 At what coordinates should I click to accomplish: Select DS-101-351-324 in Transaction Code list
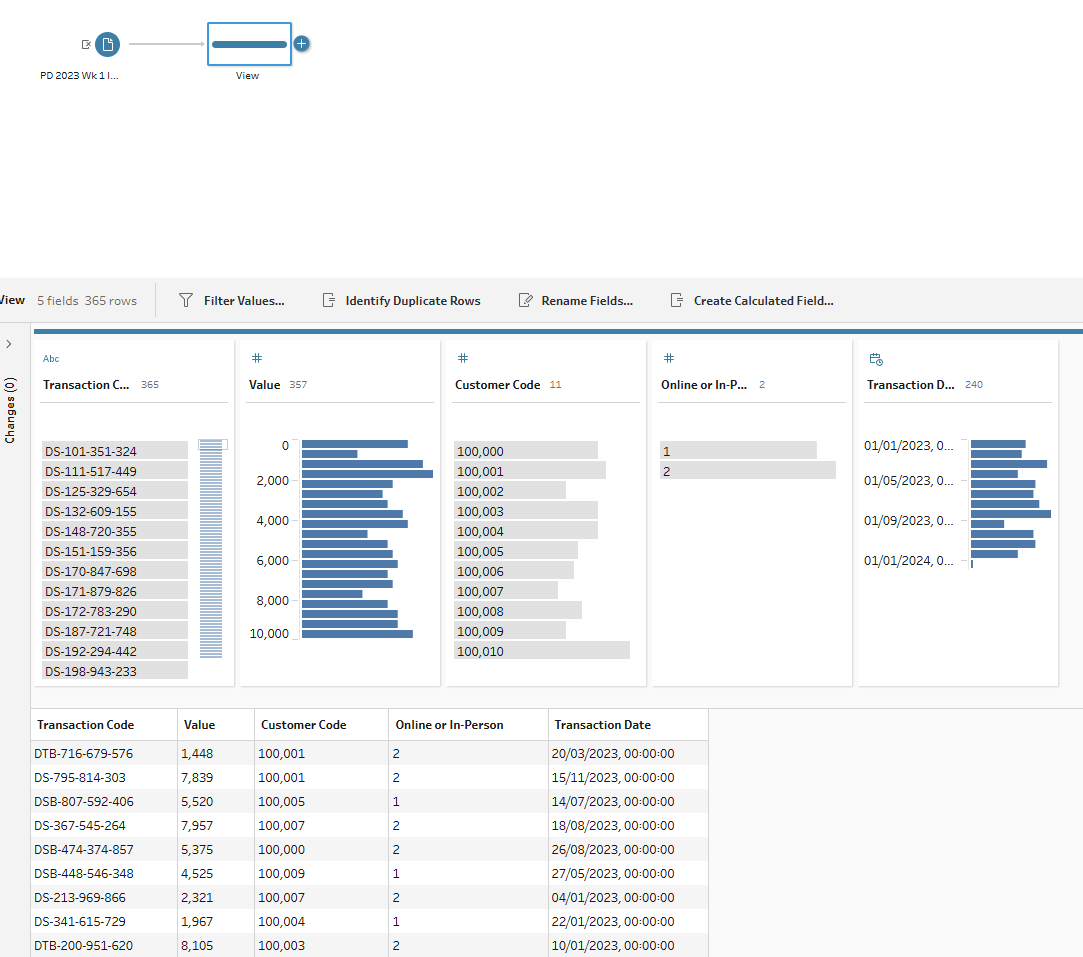click(114, 451)
